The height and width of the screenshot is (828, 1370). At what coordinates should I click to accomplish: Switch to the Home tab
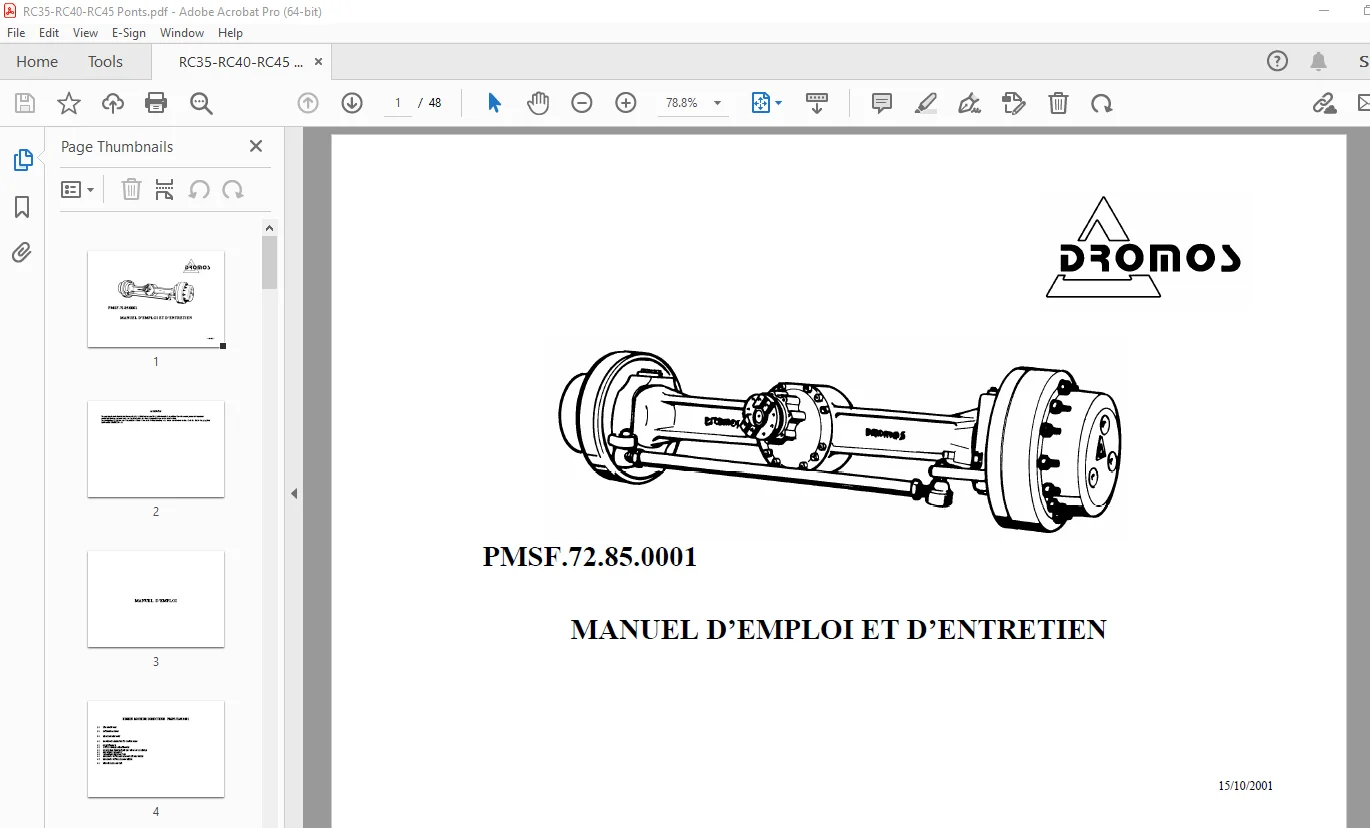pos(37,62)
